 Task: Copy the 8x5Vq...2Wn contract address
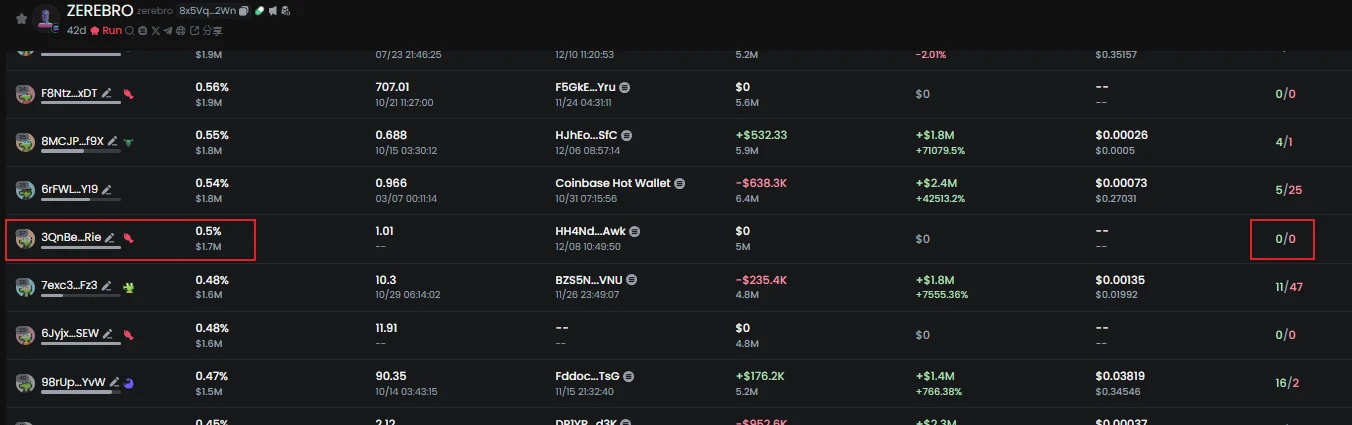(244, 10)
